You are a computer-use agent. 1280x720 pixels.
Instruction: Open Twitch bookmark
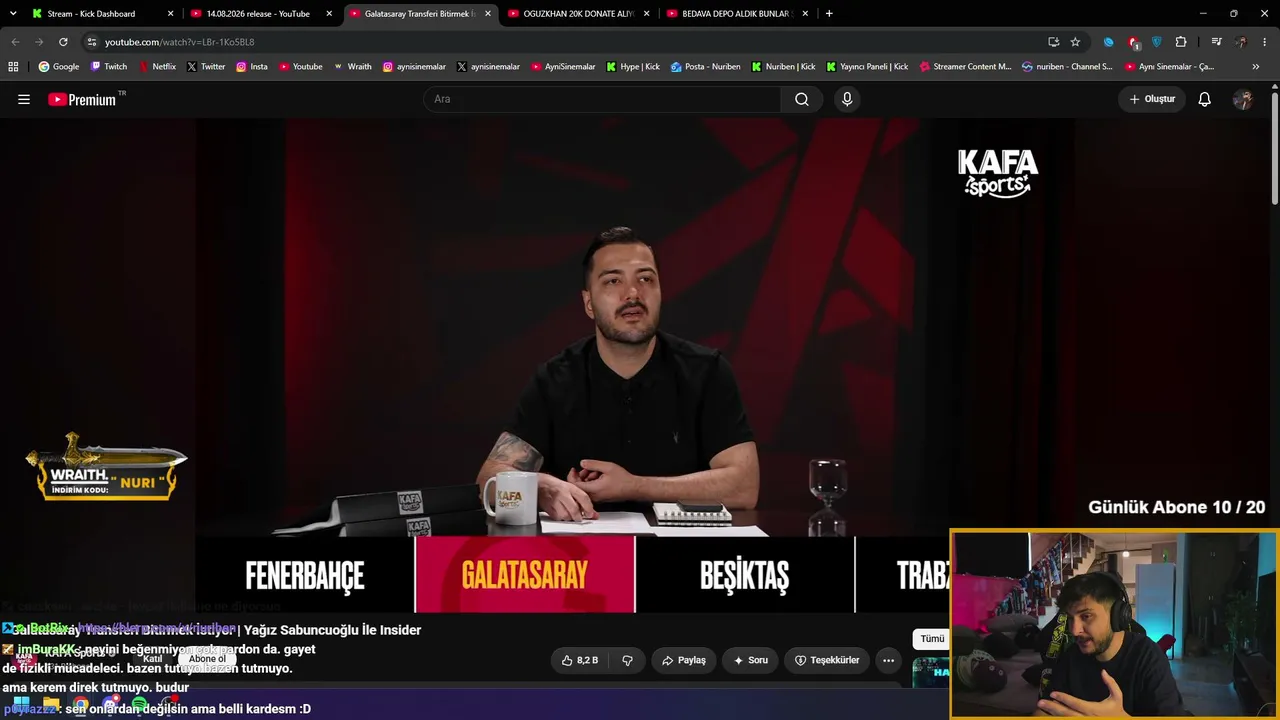point(109,67)
